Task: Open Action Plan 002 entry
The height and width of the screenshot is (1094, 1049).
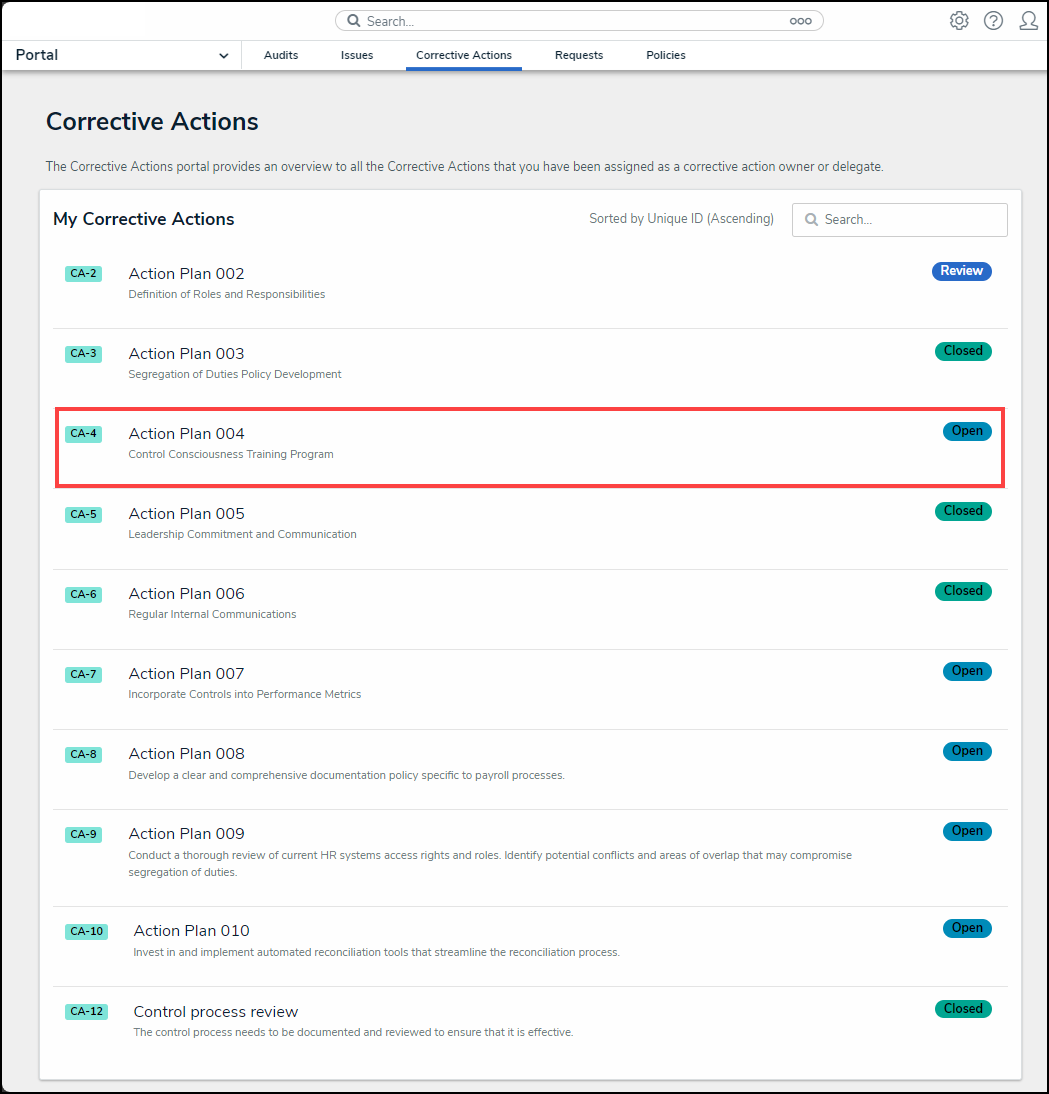Action: coord(187,274)
